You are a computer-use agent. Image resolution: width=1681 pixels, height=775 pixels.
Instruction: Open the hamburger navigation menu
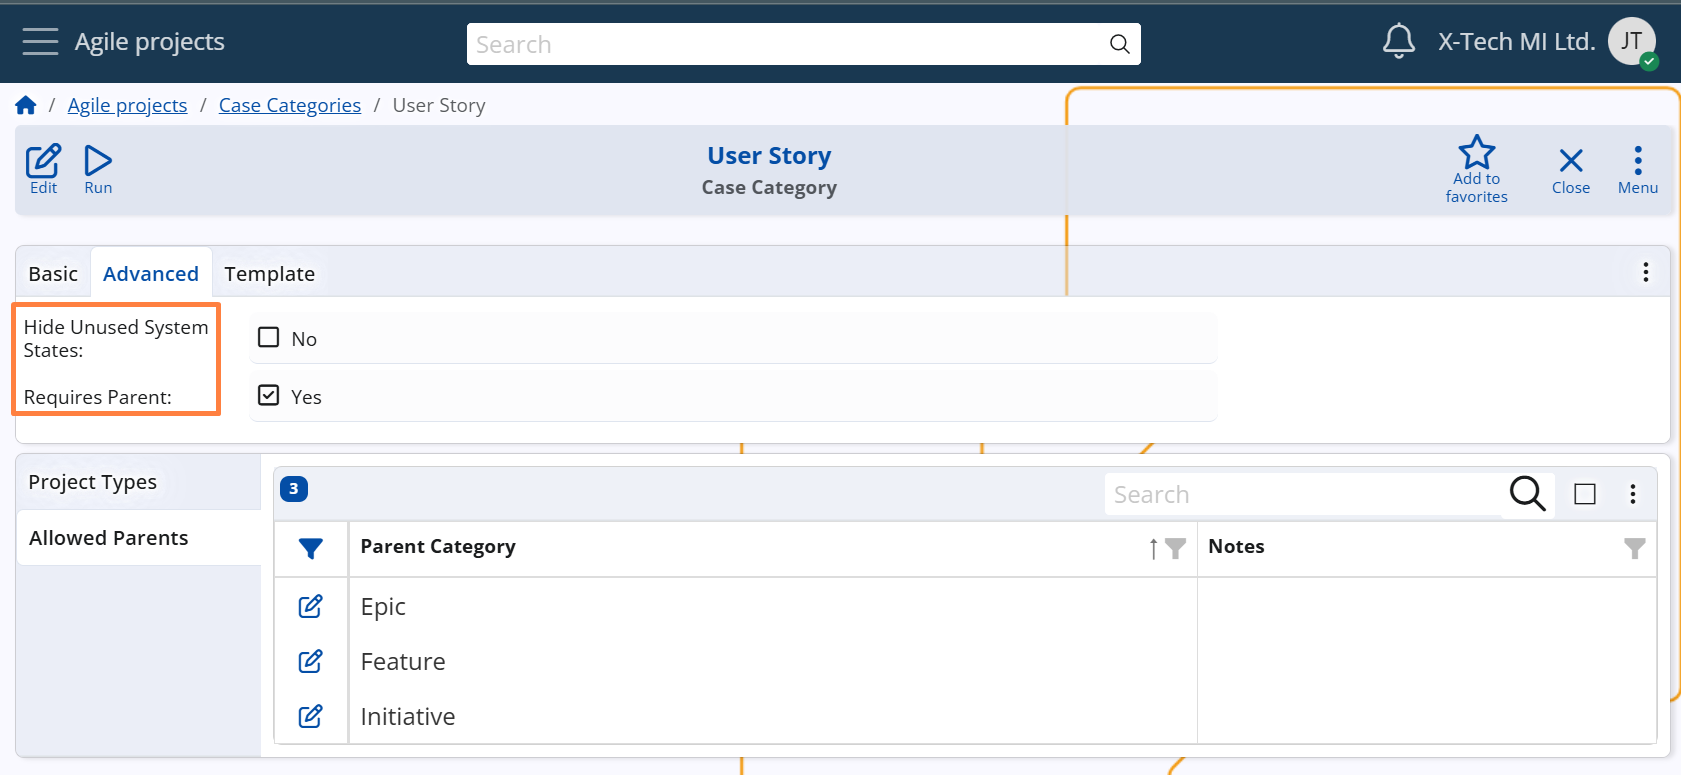40,42
